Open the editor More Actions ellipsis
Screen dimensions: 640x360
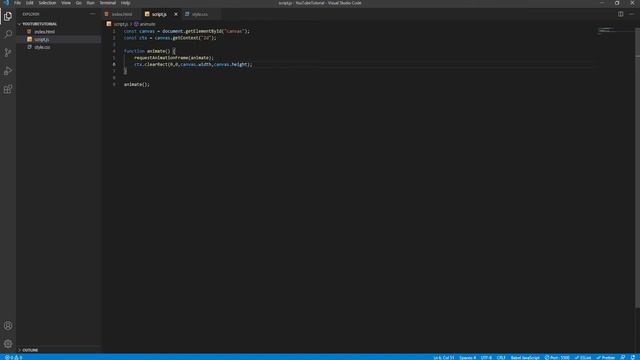click(x=631, y=14)
